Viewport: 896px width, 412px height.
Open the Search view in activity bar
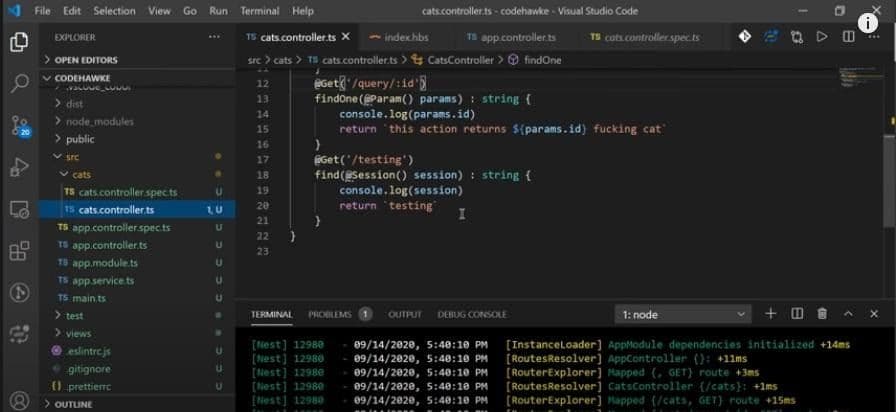[x=19, y=84]
